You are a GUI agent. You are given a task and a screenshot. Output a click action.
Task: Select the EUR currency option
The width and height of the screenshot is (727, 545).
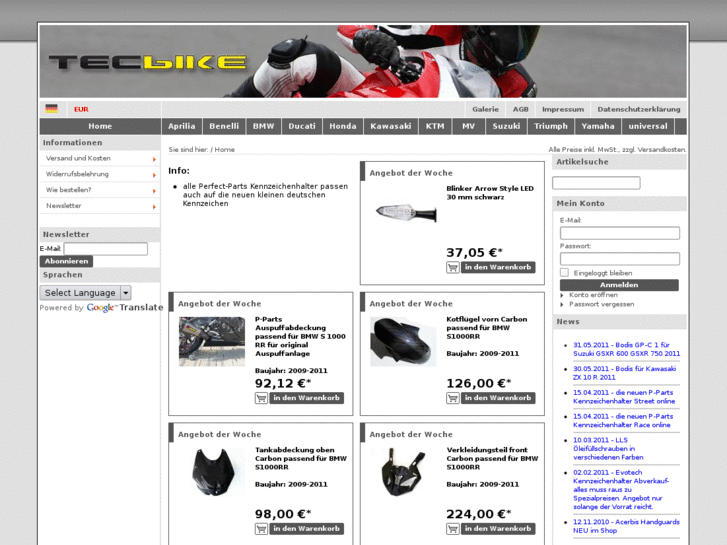coord(81,109)
